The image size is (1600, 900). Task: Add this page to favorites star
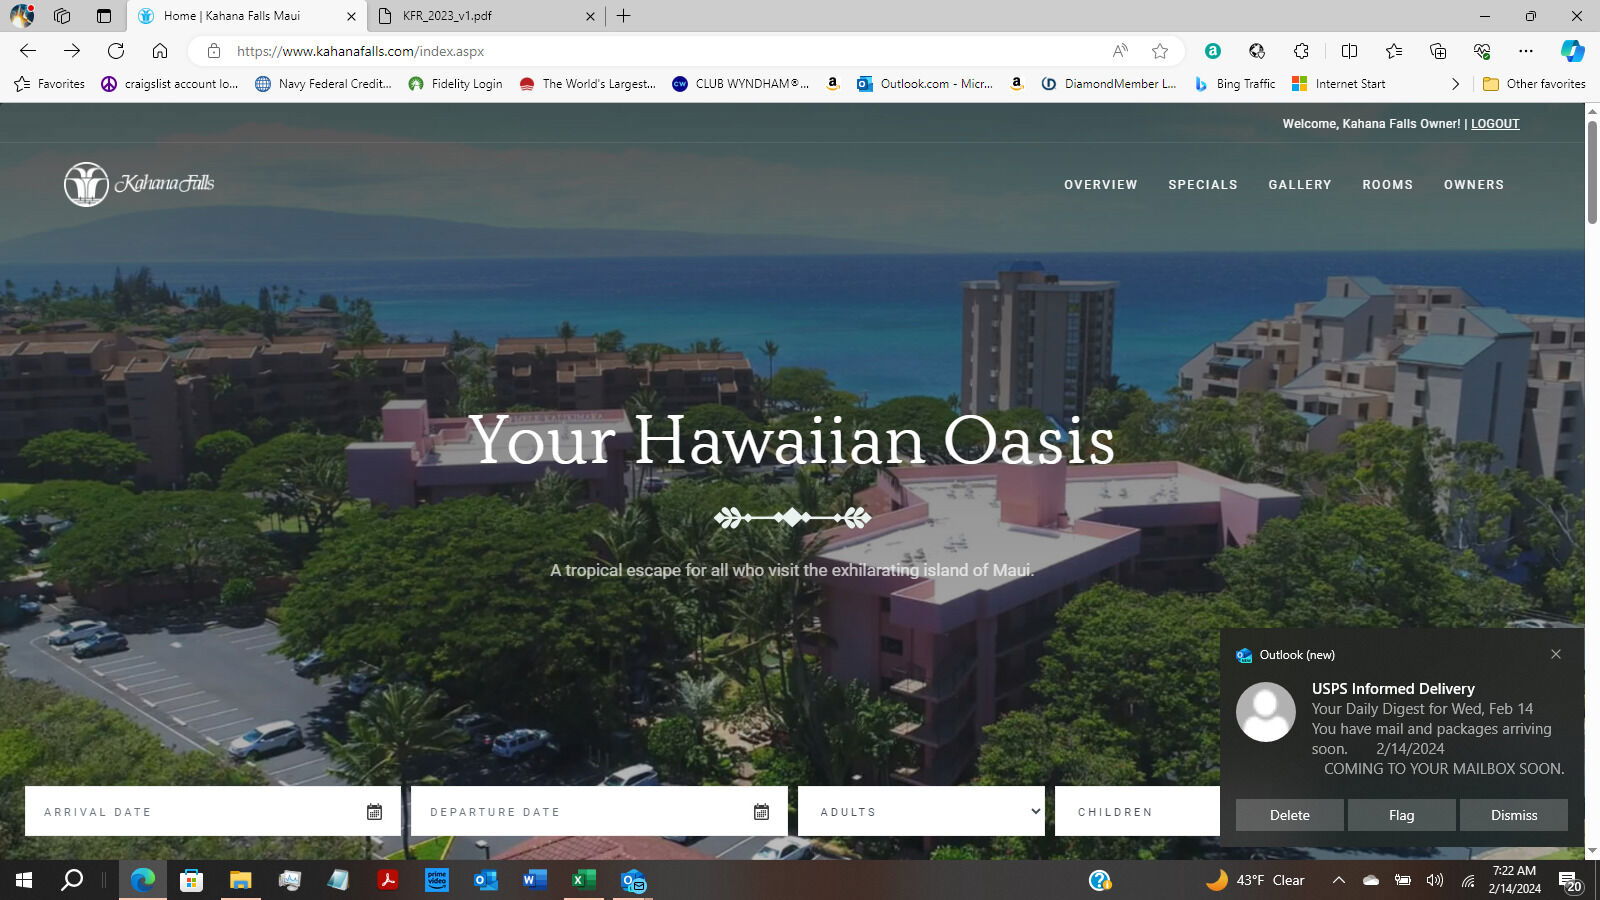1159,51
